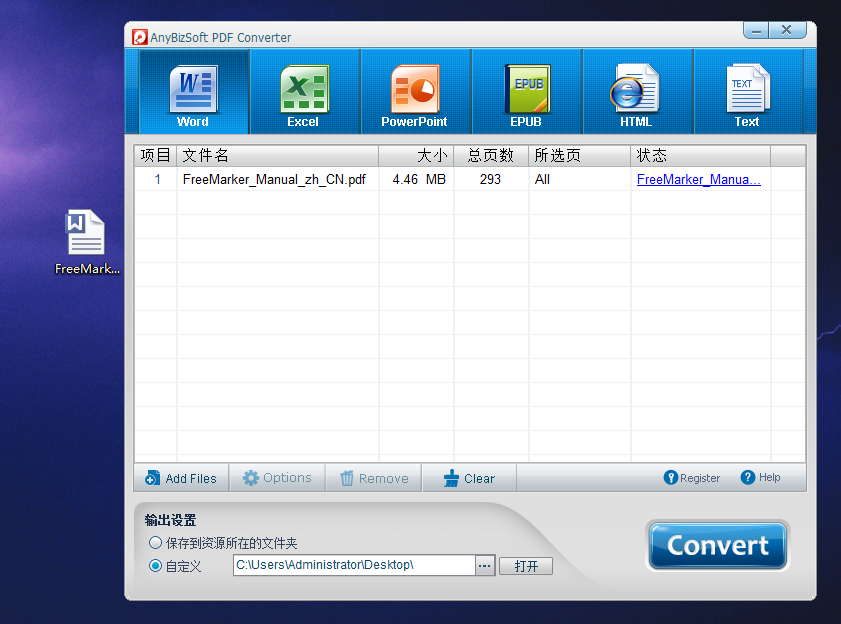The width and height of the screenshot is (841, 624).
Task: Open Help
Action: point(761,477)
